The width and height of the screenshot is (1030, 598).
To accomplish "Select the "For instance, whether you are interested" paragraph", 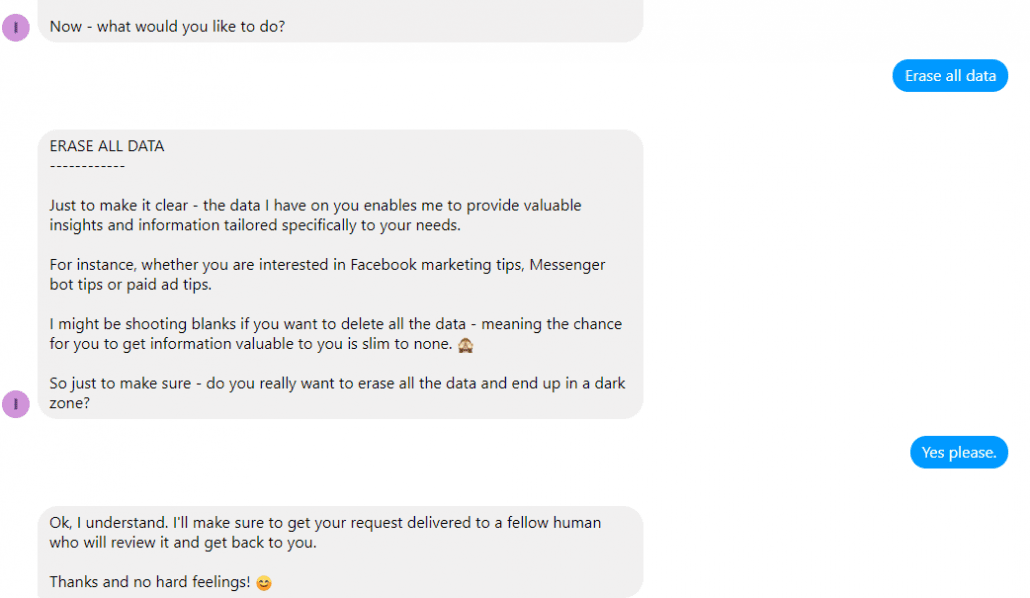I will pos(327,274).
